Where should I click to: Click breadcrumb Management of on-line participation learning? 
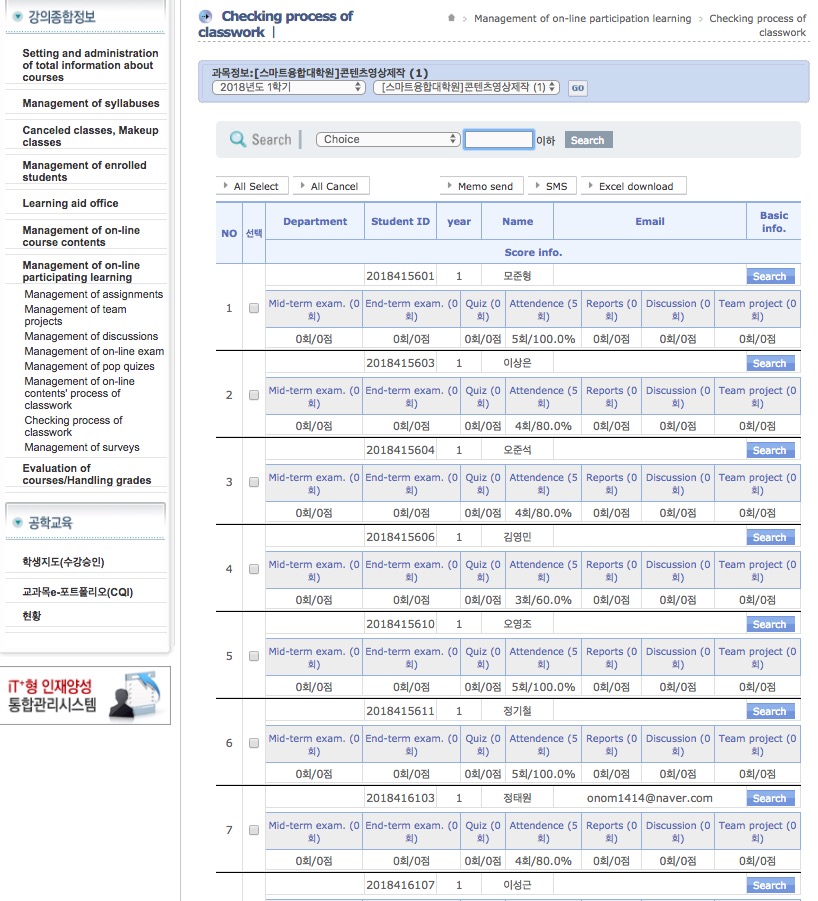pyautogui.click(x=582, y=18)
